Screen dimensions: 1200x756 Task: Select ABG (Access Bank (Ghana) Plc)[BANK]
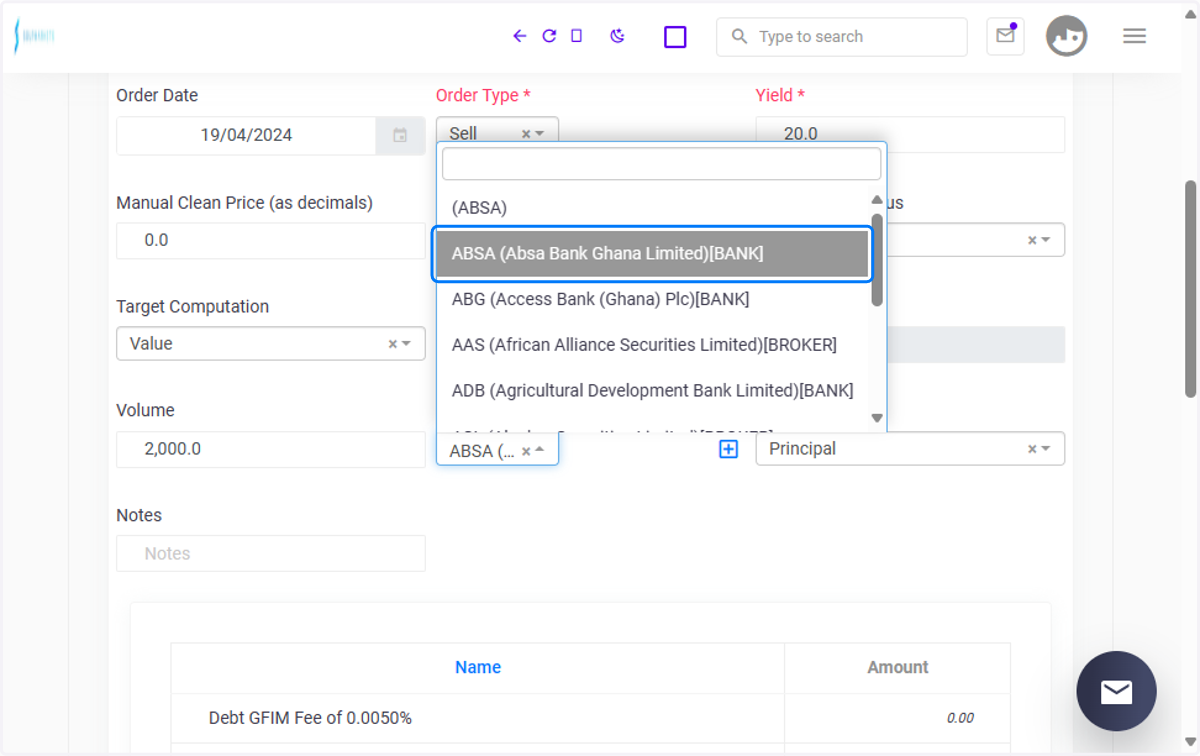(x=653, y=299)
